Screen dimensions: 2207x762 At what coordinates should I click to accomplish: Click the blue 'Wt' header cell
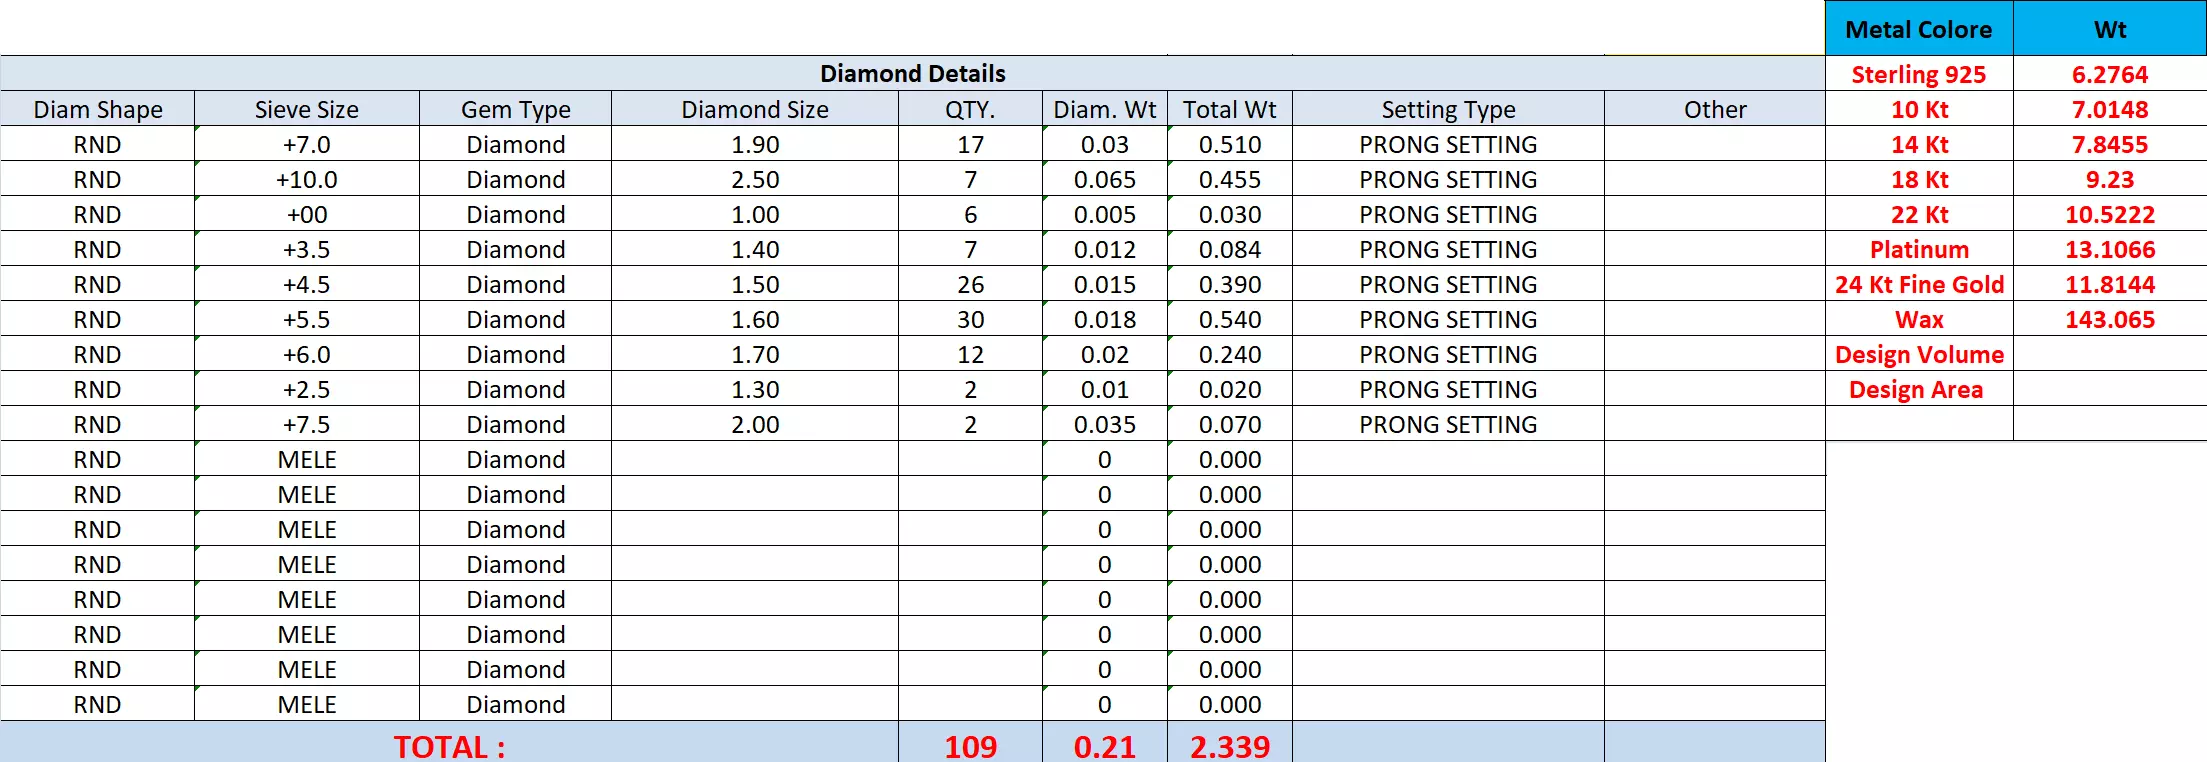click(2110, 29)
